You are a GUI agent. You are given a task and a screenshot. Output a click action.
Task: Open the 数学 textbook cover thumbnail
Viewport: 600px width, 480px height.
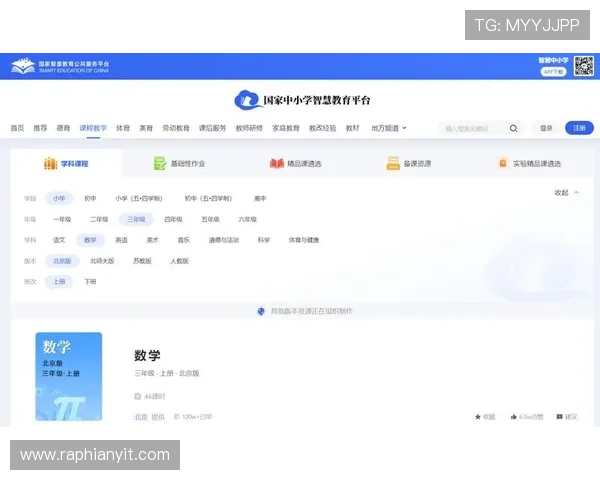69,377
